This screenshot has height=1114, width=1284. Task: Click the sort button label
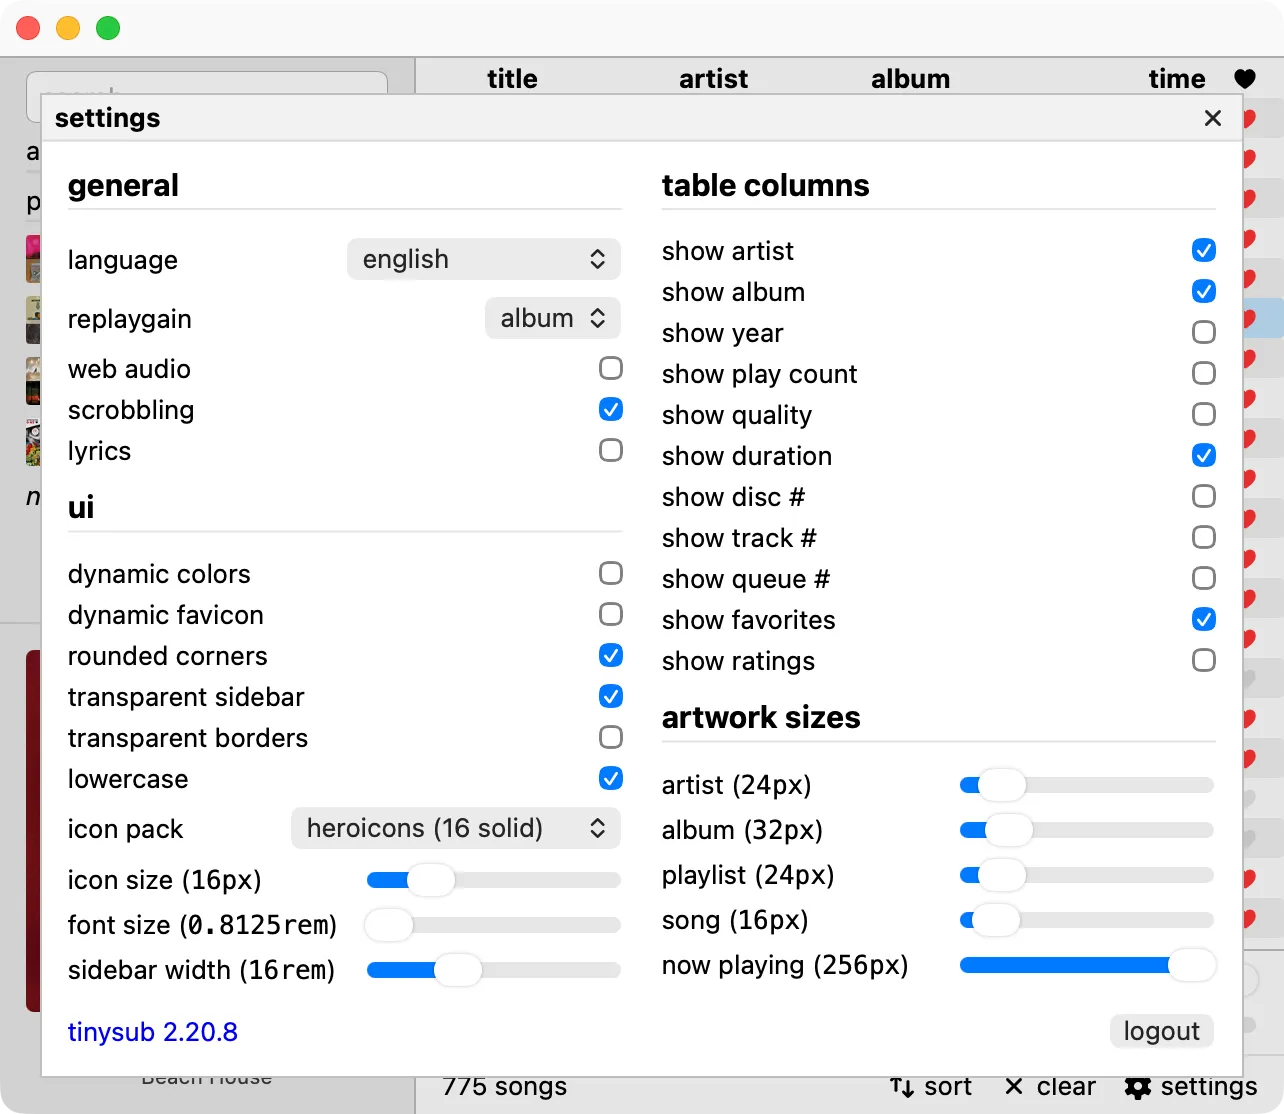(948, 1087)
